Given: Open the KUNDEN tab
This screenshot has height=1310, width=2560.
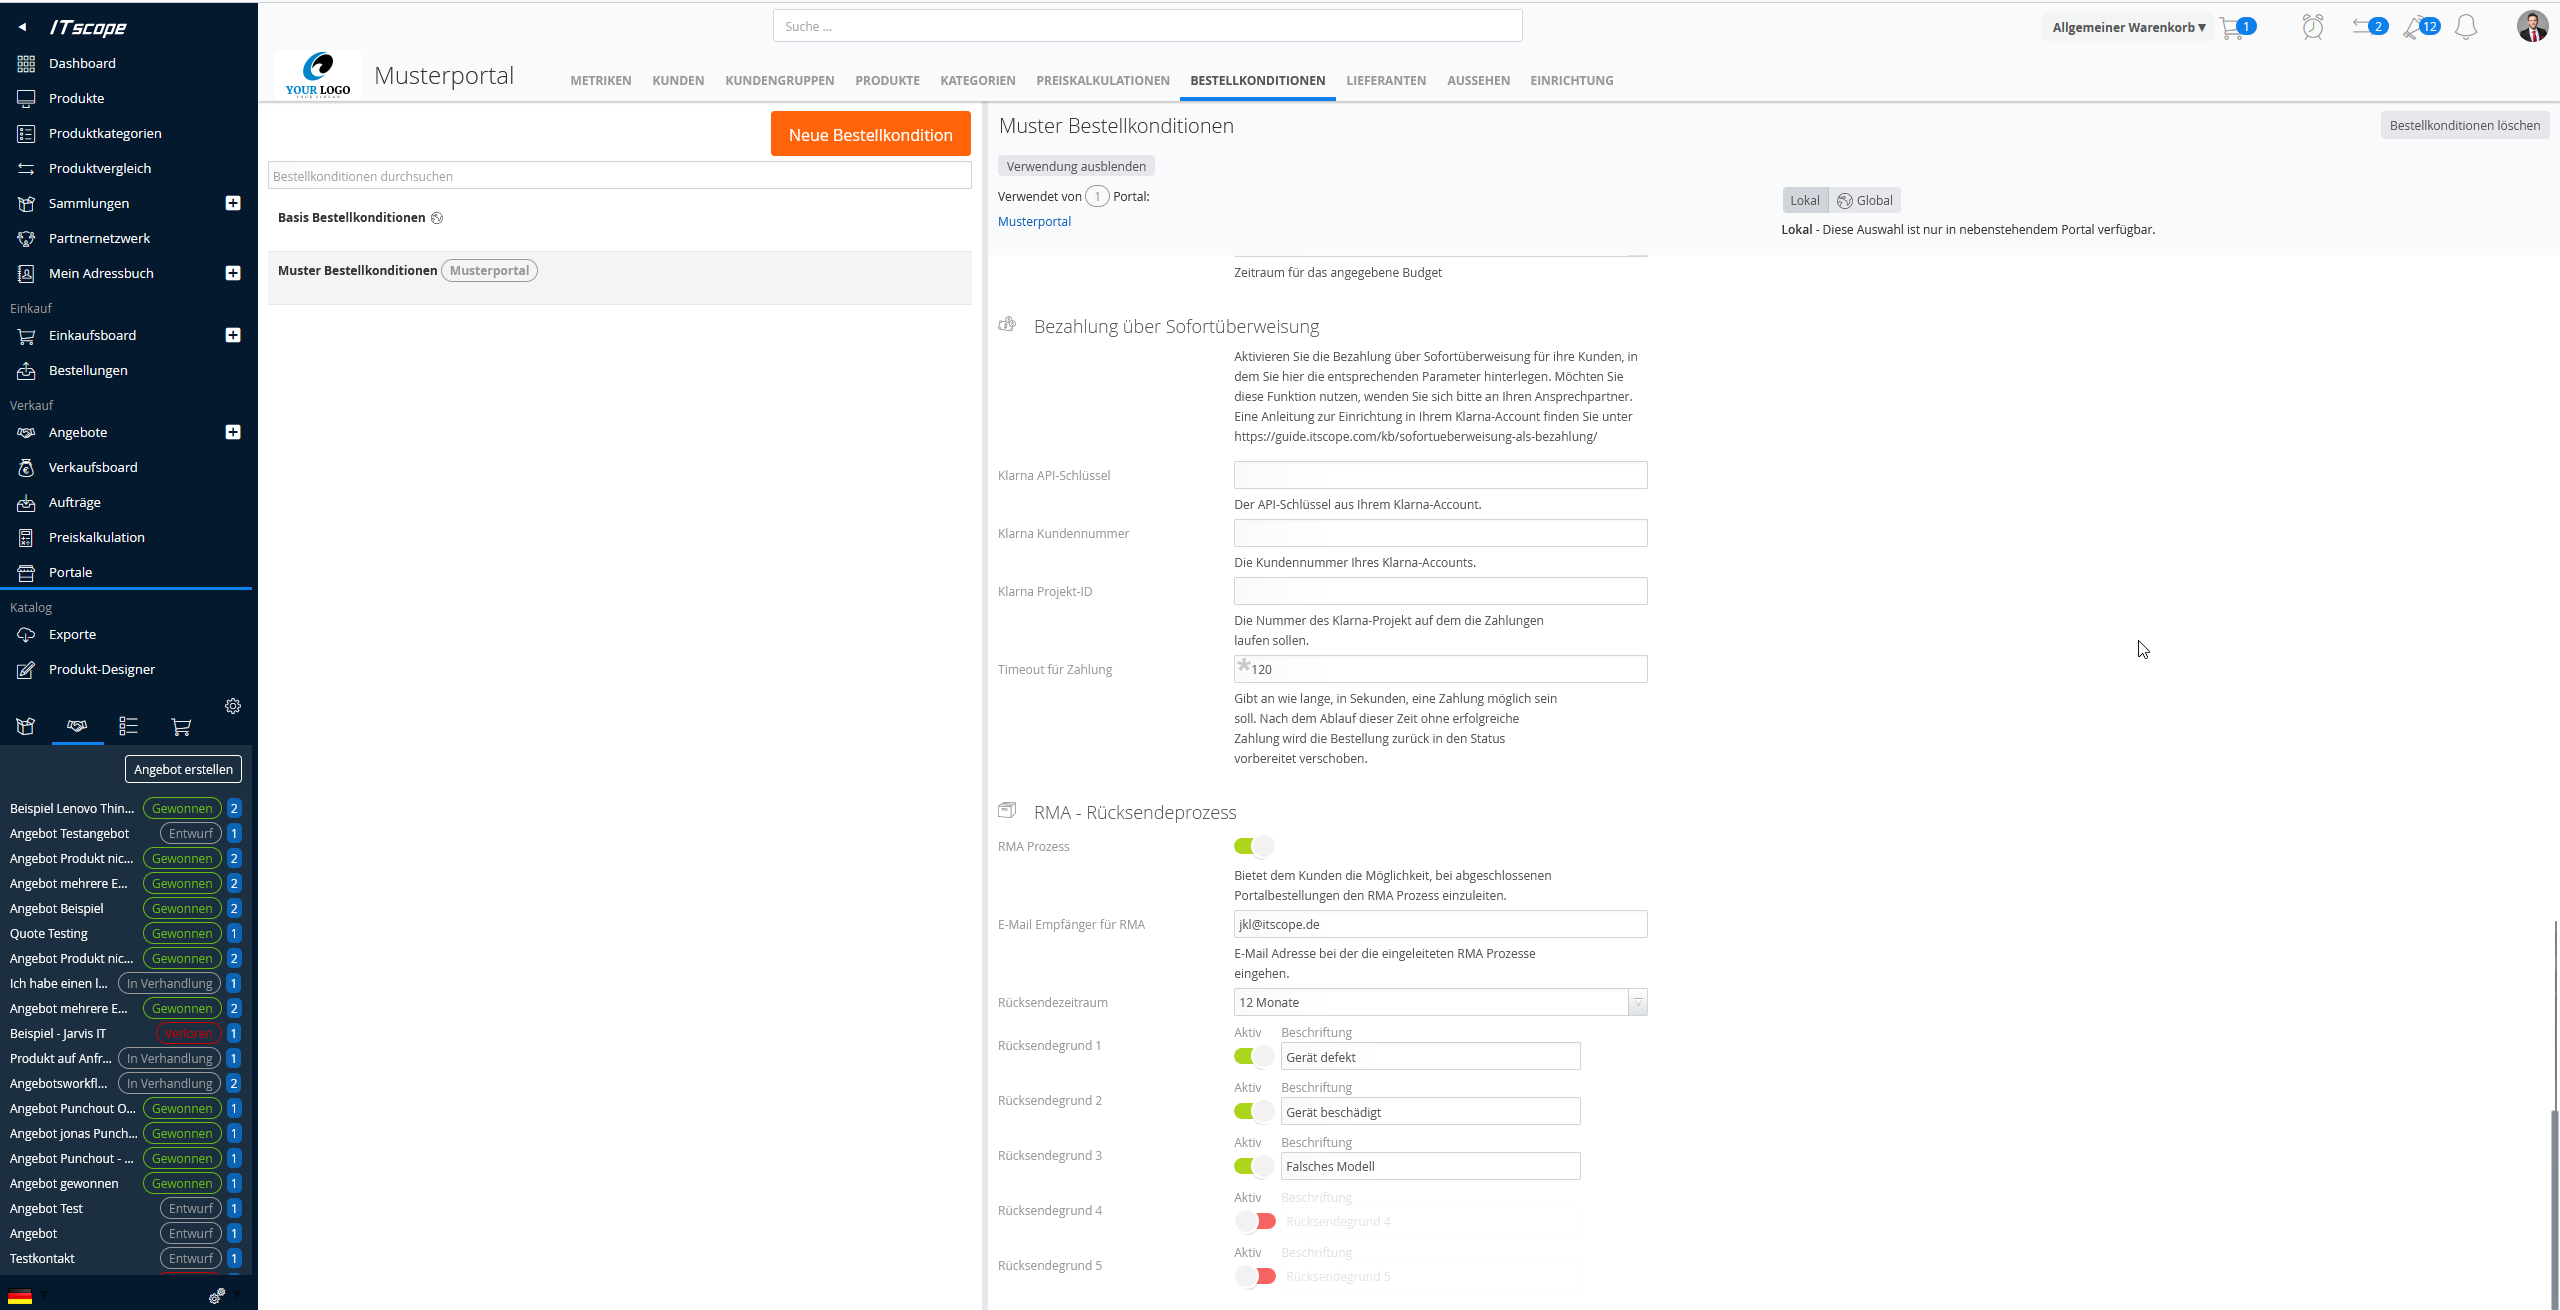Looking at the screenshot, I should [678, 81].
